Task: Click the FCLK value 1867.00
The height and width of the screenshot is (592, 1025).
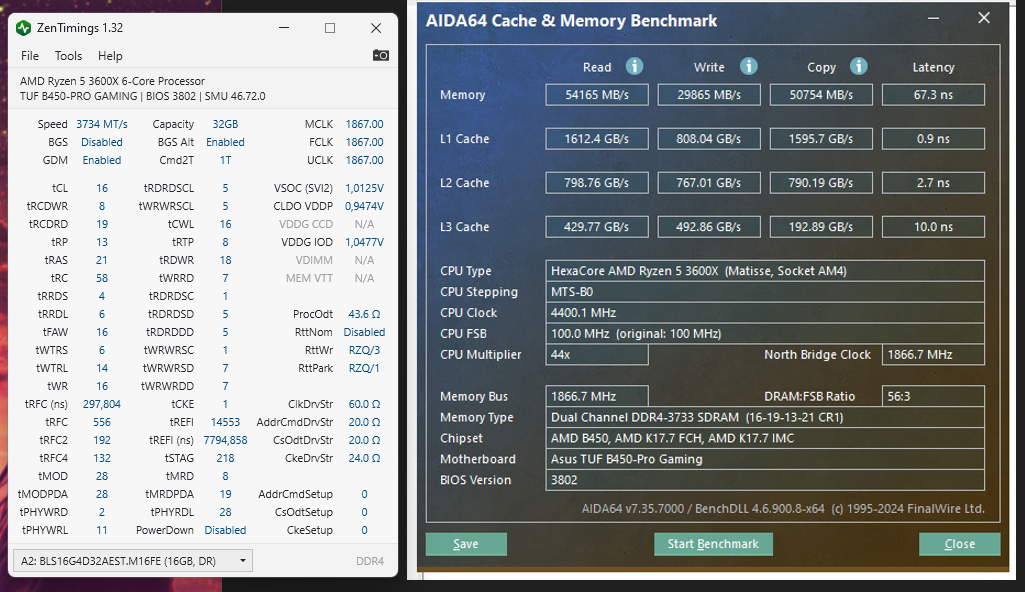Action: (x=364, y=142)
